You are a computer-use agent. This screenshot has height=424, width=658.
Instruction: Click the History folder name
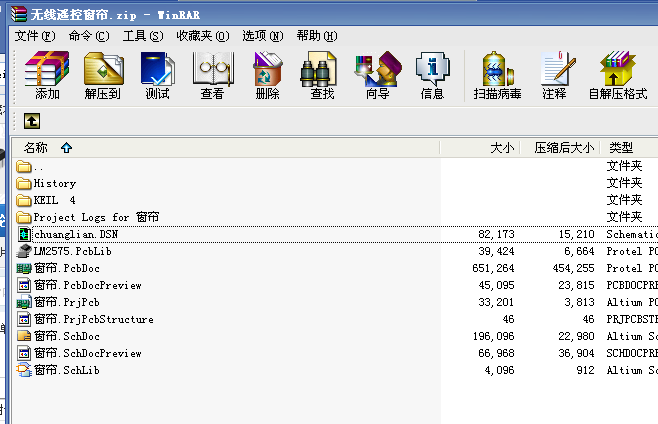(x=55, y=183)
